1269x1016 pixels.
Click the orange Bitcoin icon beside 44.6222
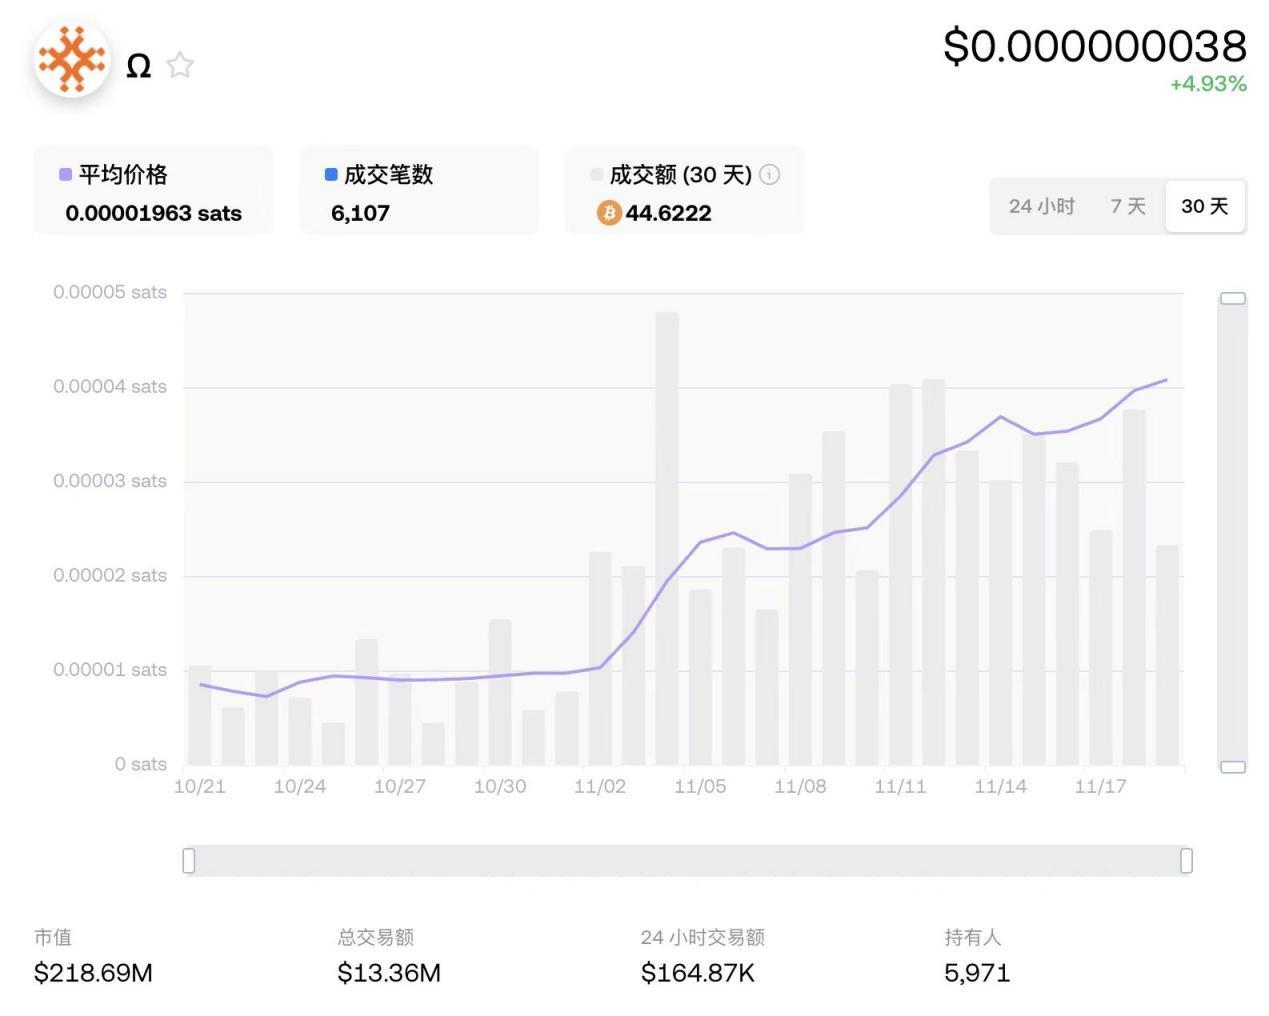[609, 213]
